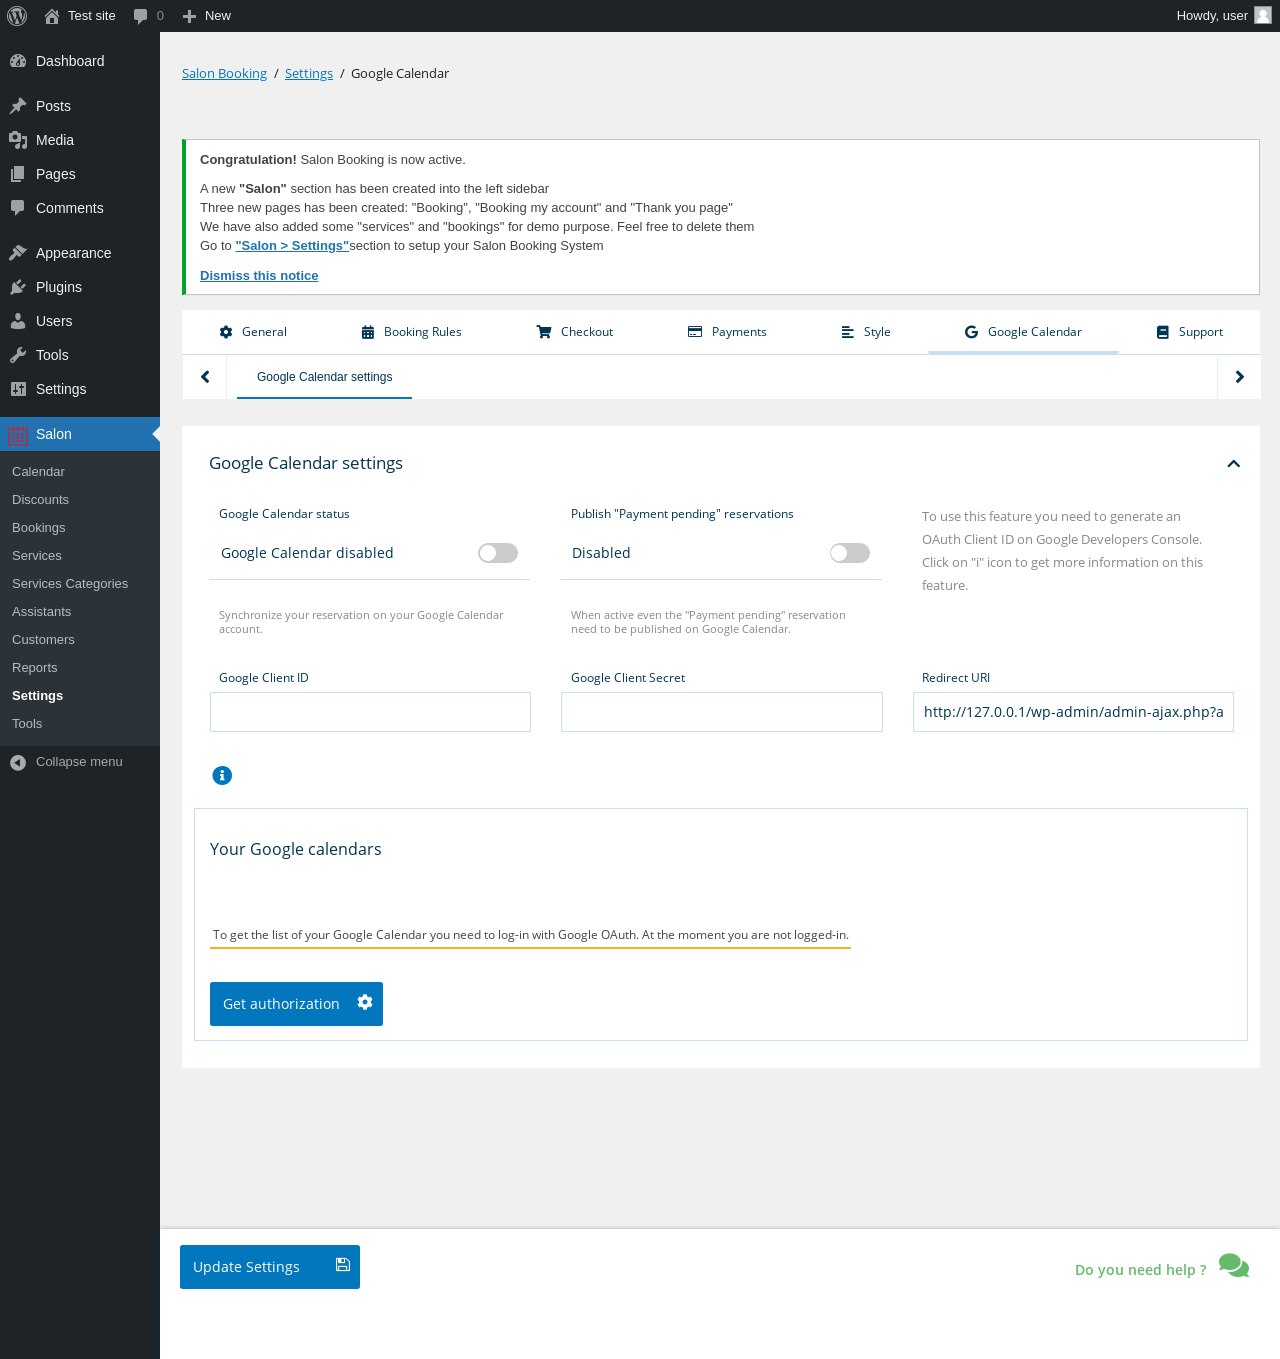Click the right arrow sub-tab navigator
The width and height of the screenshot is (1280, 1359).
click(1239, 377)
